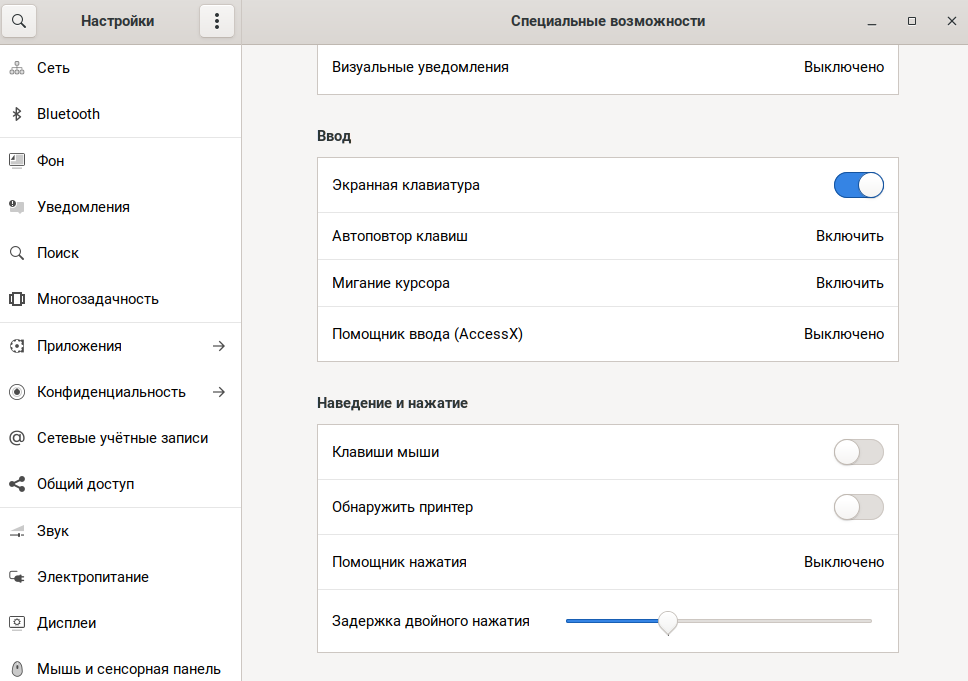Viewport: 968px width, 681px height.
Task: Click the Задержка двойного нажатия slider
Action: [x=718, y=621]
